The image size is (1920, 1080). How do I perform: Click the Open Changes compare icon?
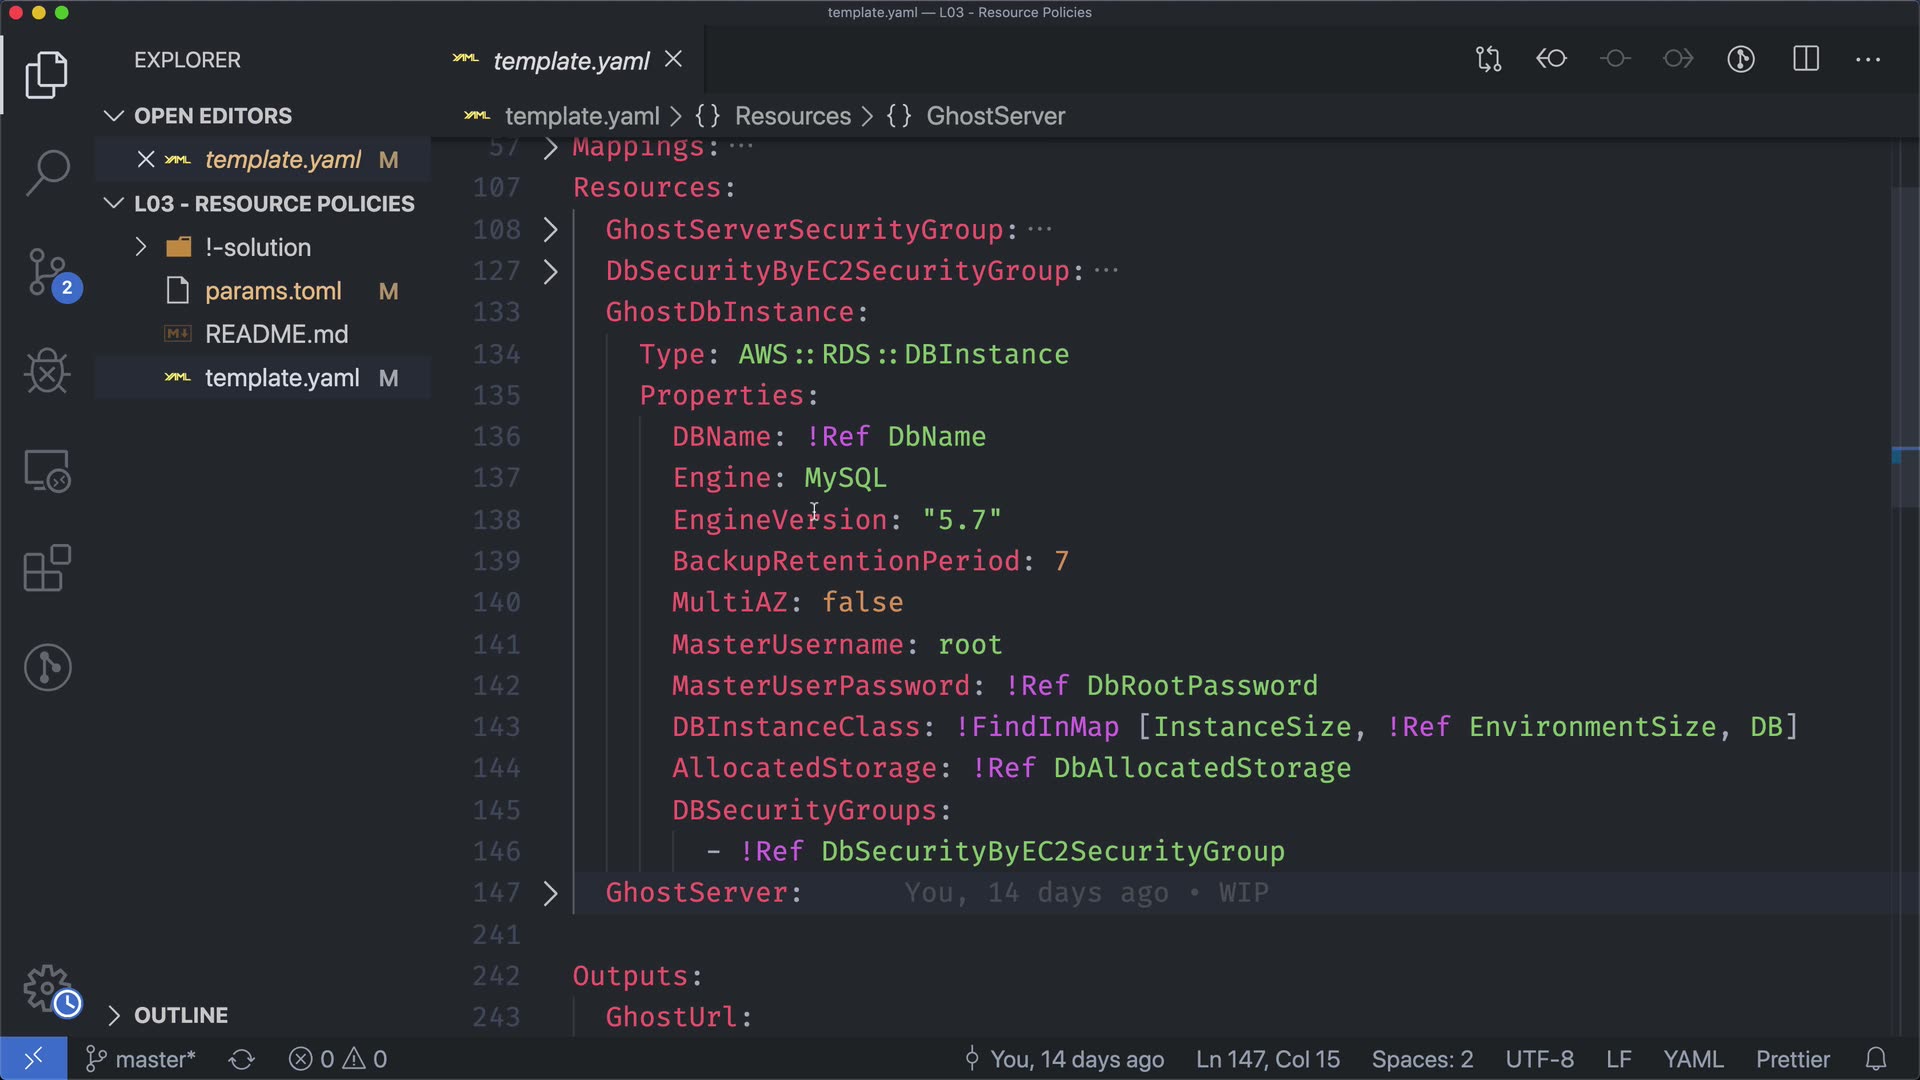pos(1488,59)
